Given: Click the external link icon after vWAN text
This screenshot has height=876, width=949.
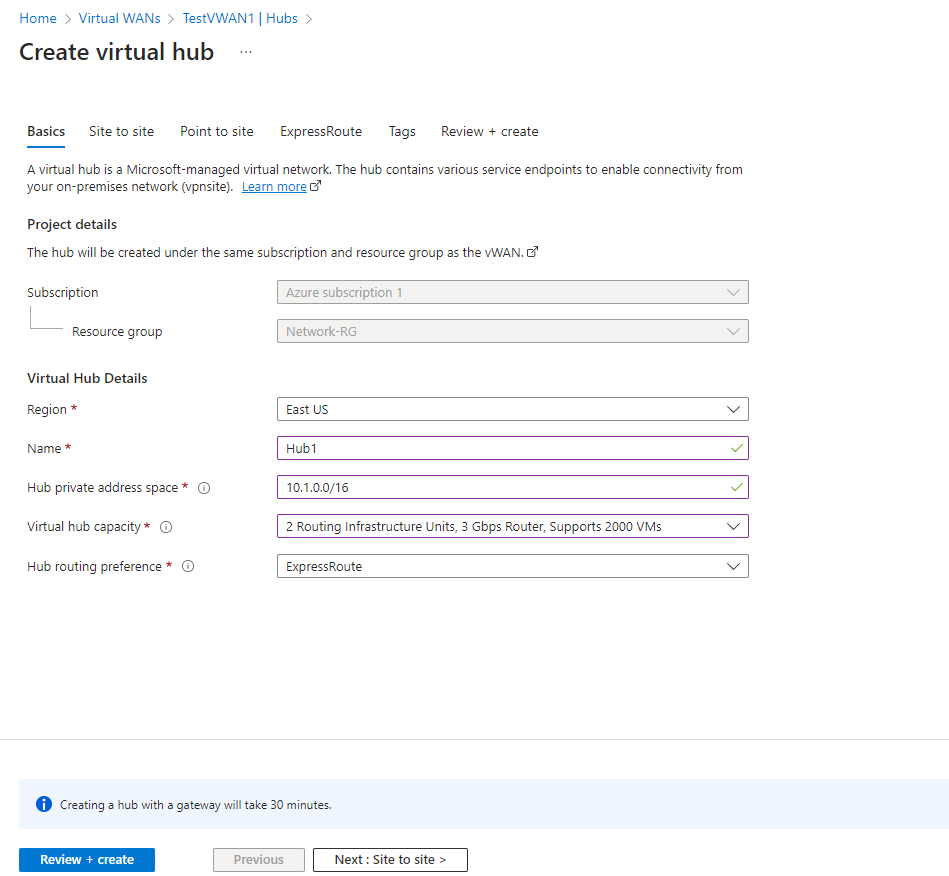Looking at the screenshot, I should click(532, 253).
